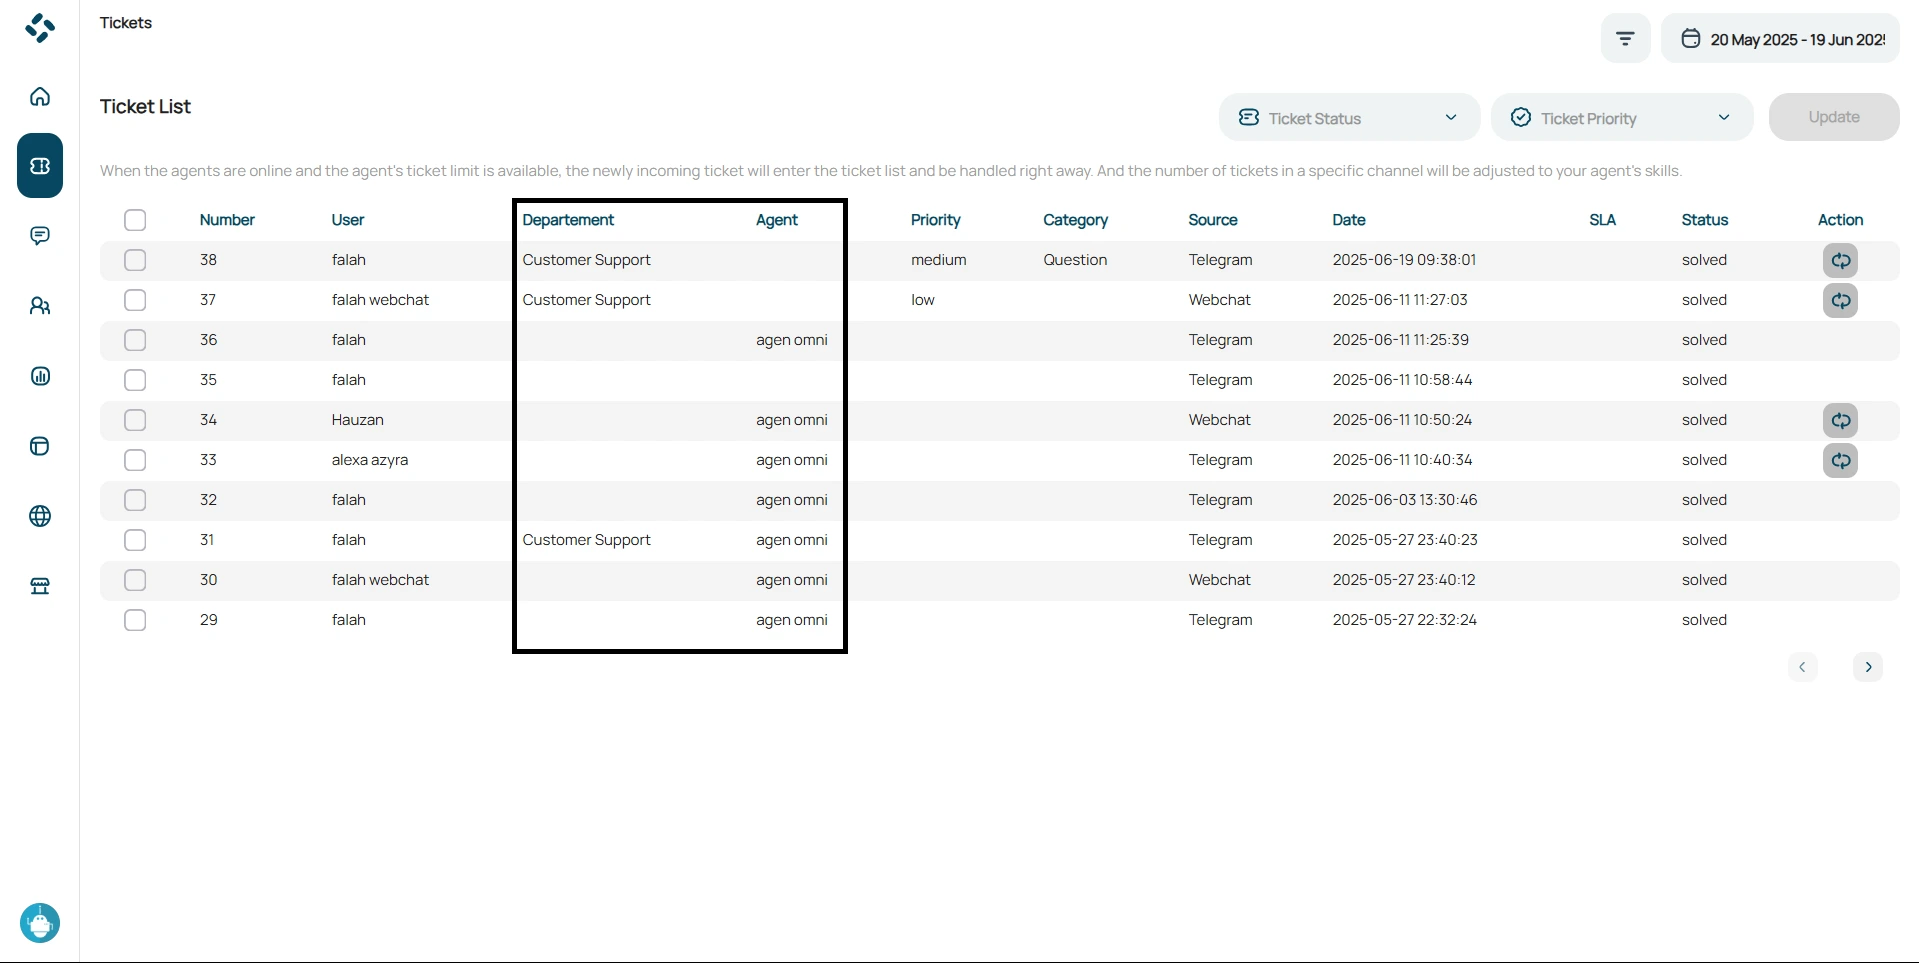Click 'low' priority in ticket 37
The height and width of the screenshot is (963, 1919).
point(922,300)
